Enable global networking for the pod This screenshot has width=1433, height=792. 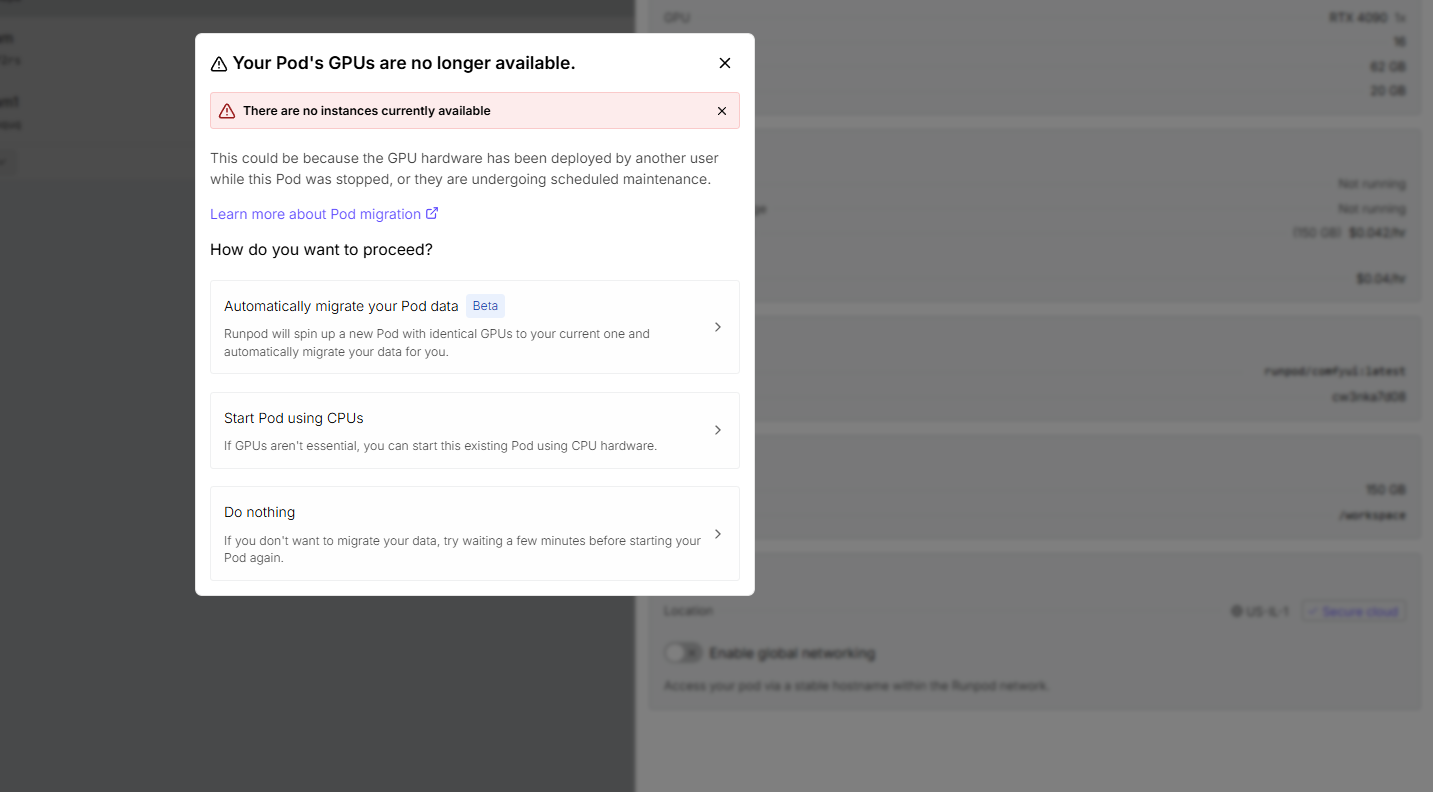click(x=683, y=652)
